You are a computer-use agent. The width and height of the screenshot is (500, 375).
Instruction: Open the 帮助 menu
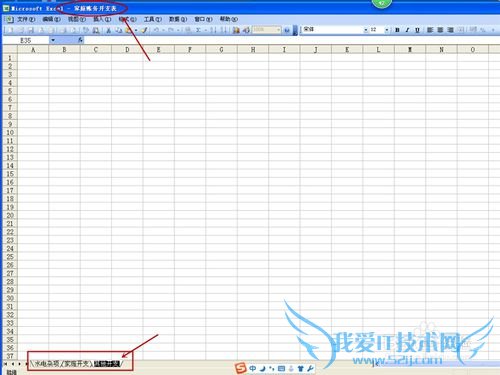point(229,19)
